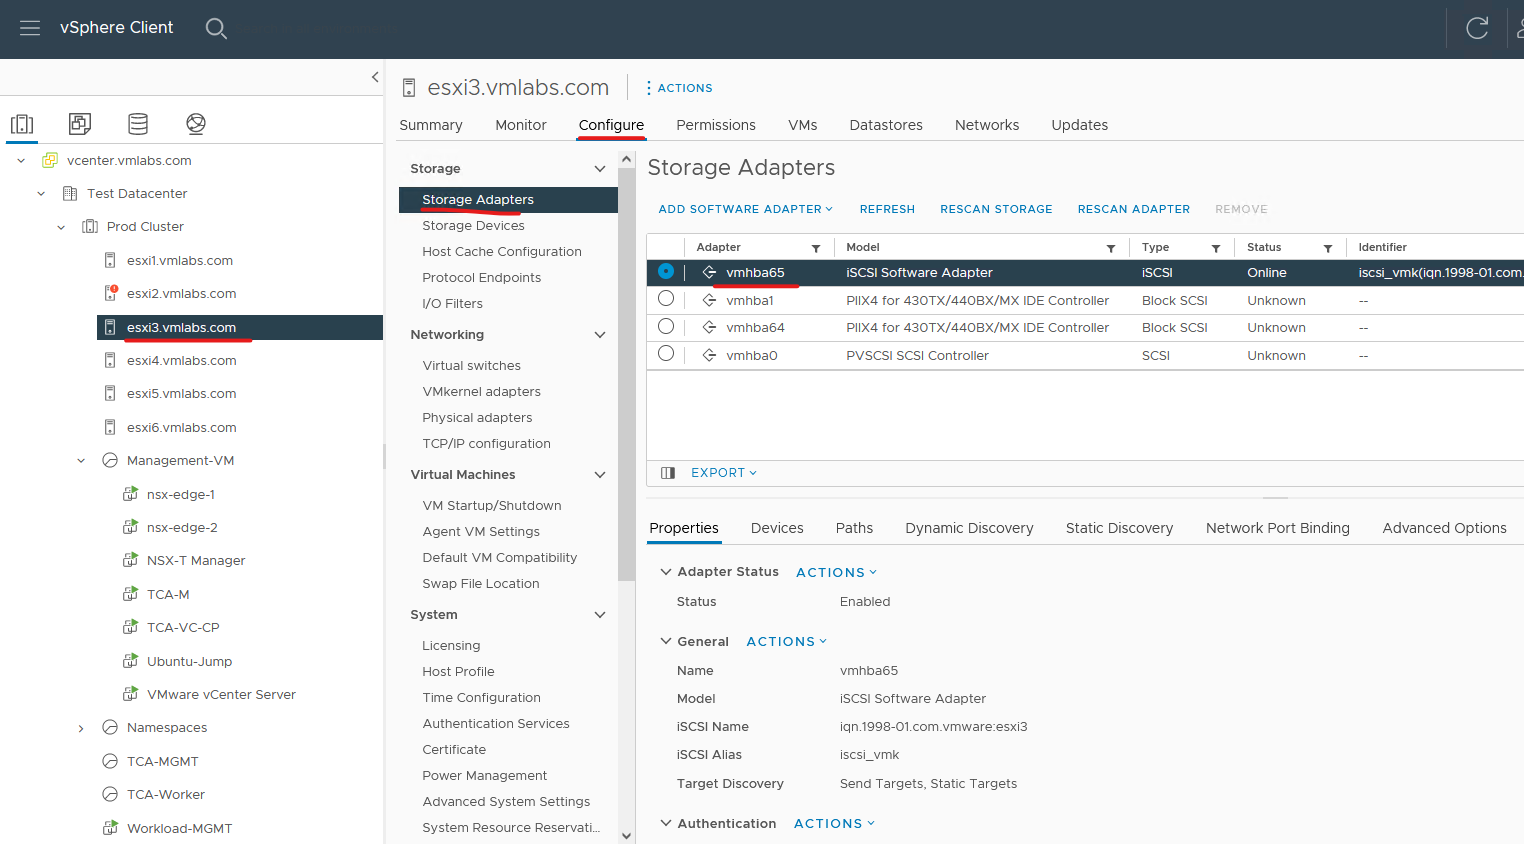Select the vmhba0 adapter radio button

tap(666, 353)
